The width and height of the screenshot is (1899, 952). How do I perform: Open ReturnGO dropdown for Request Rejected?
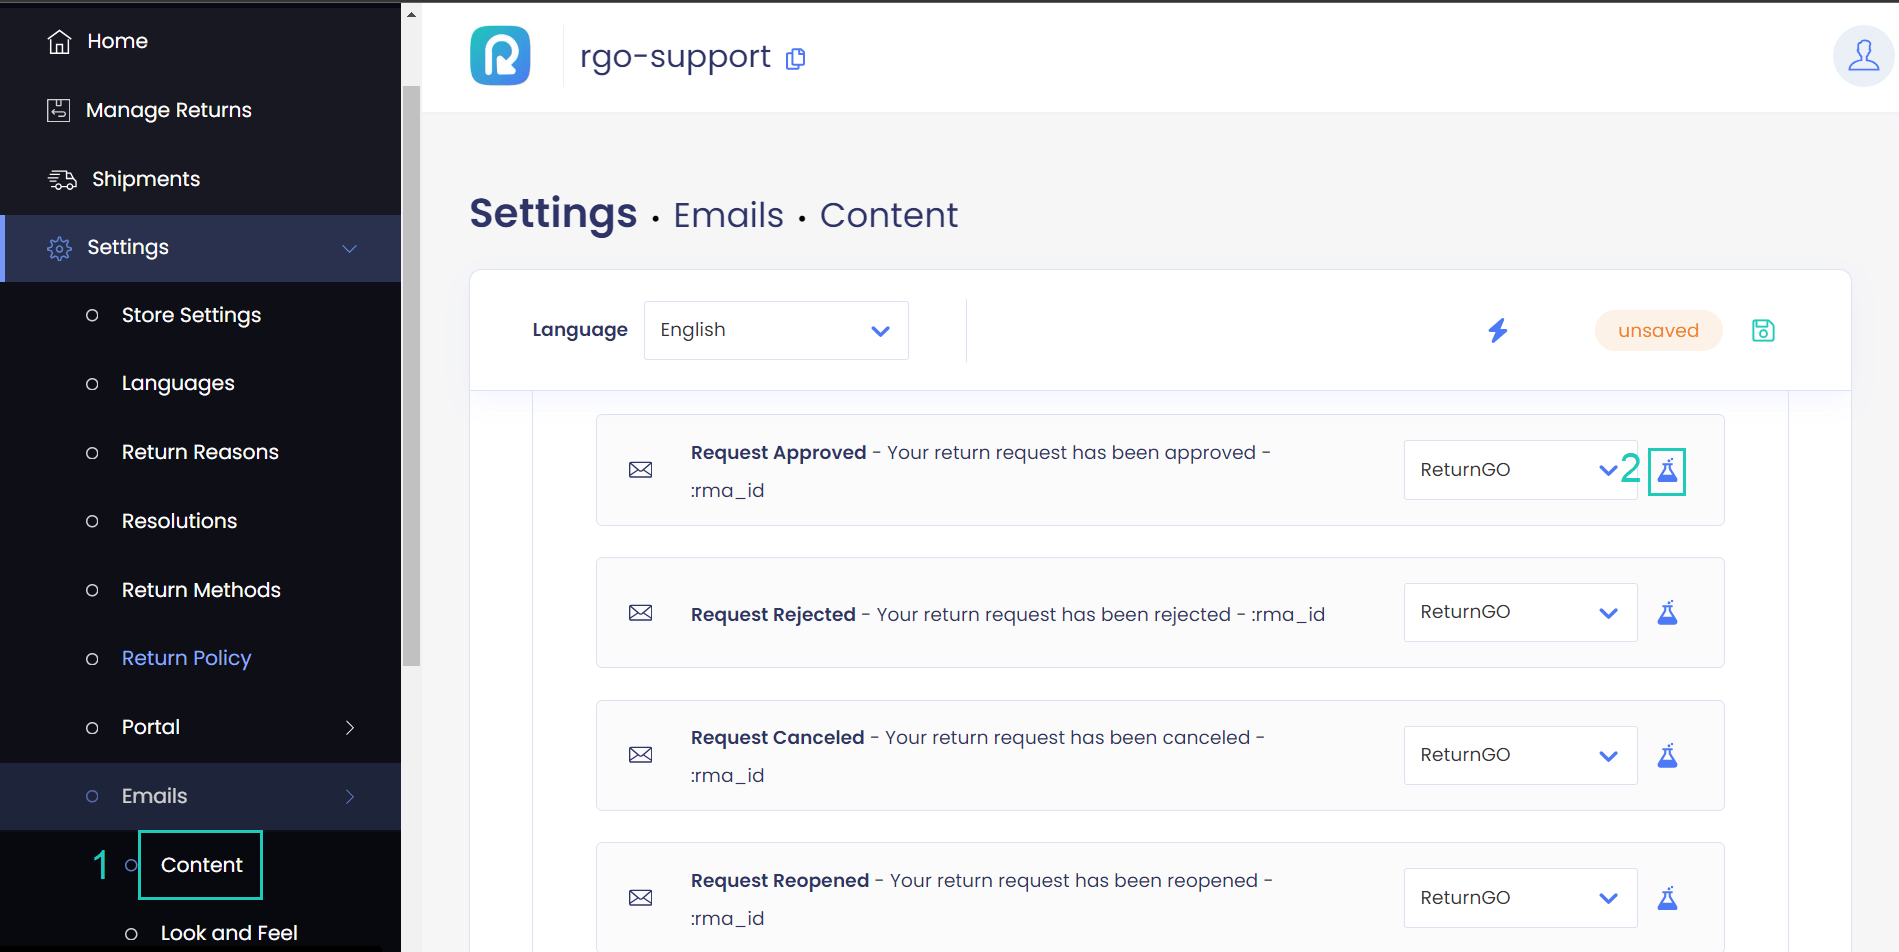coord(1519,612)
